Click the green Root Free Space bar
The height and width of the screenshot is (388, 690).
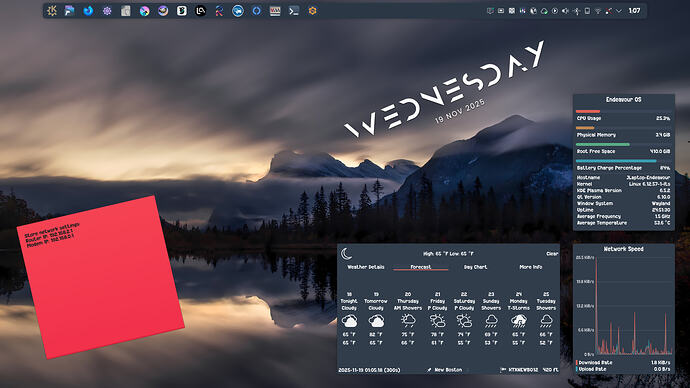click(x=603, y=144)
